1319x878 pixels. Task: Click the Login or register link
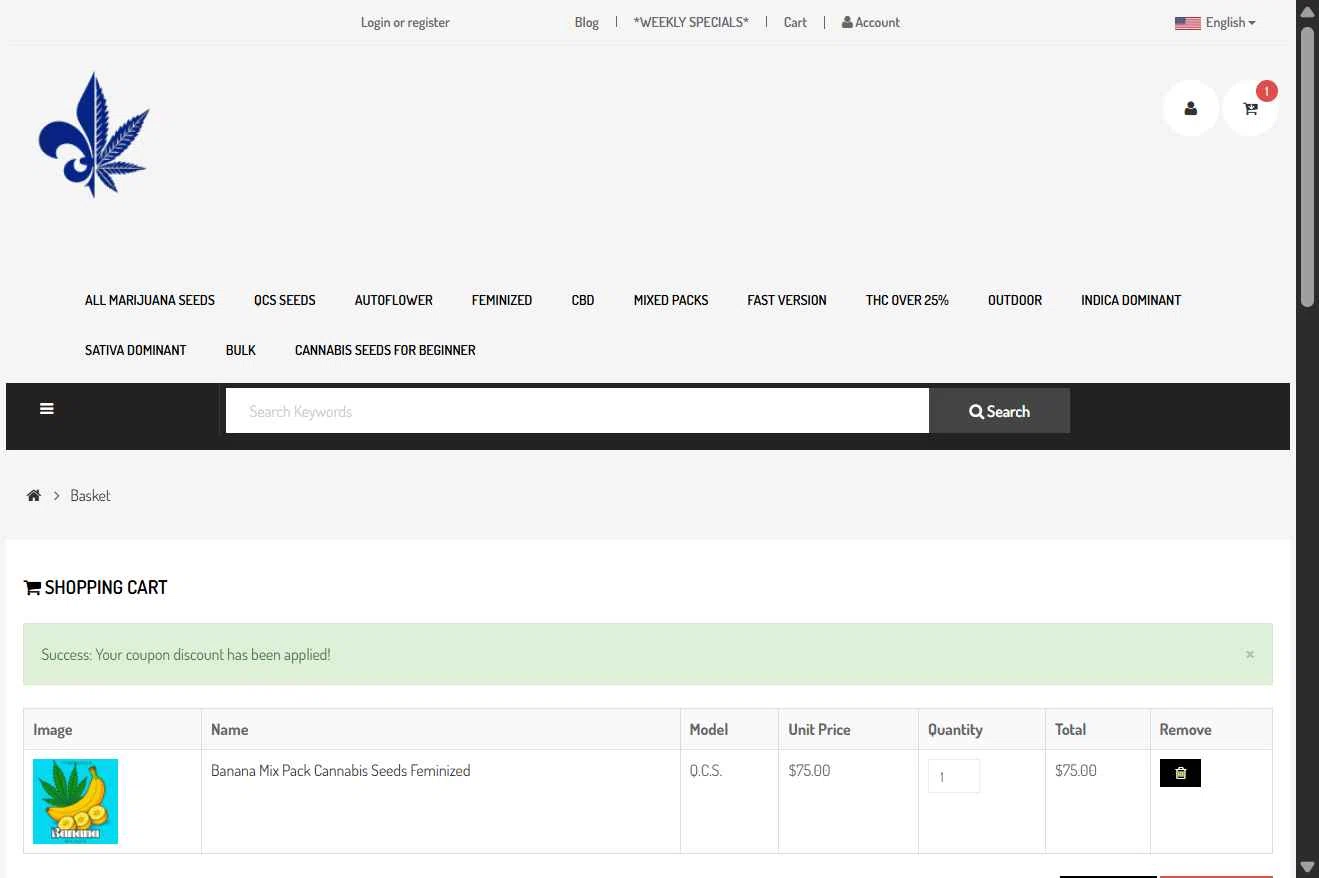point(405,22)
